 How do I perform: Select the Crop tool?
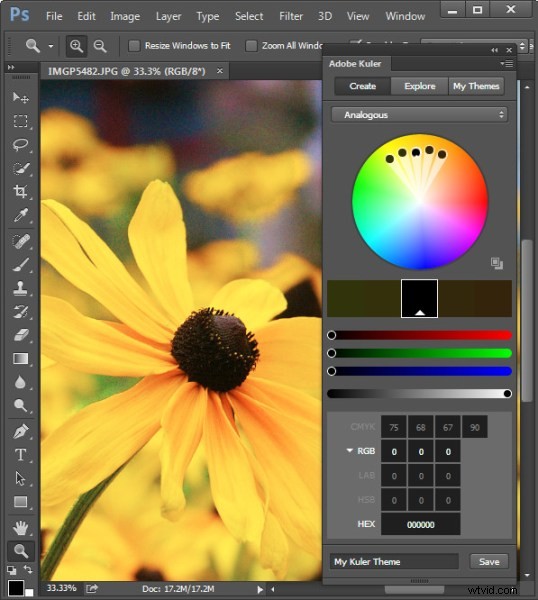[x=20, y=191]
